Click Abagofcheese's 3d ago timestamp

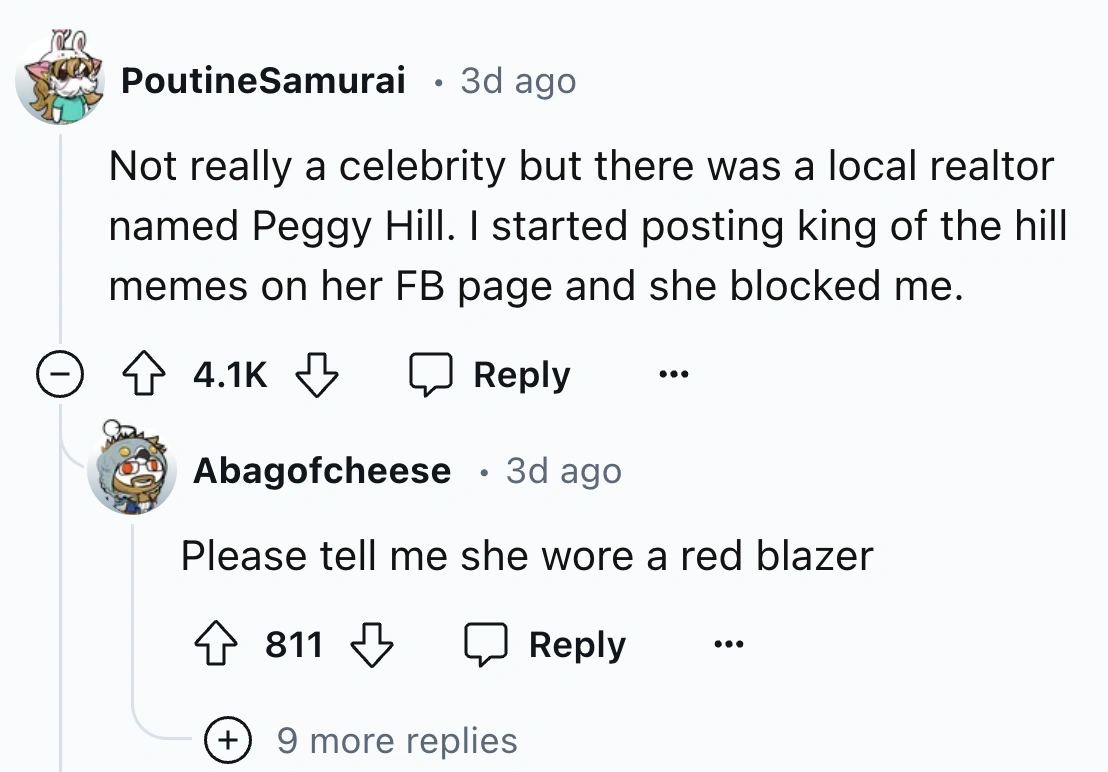click(563, 471)
